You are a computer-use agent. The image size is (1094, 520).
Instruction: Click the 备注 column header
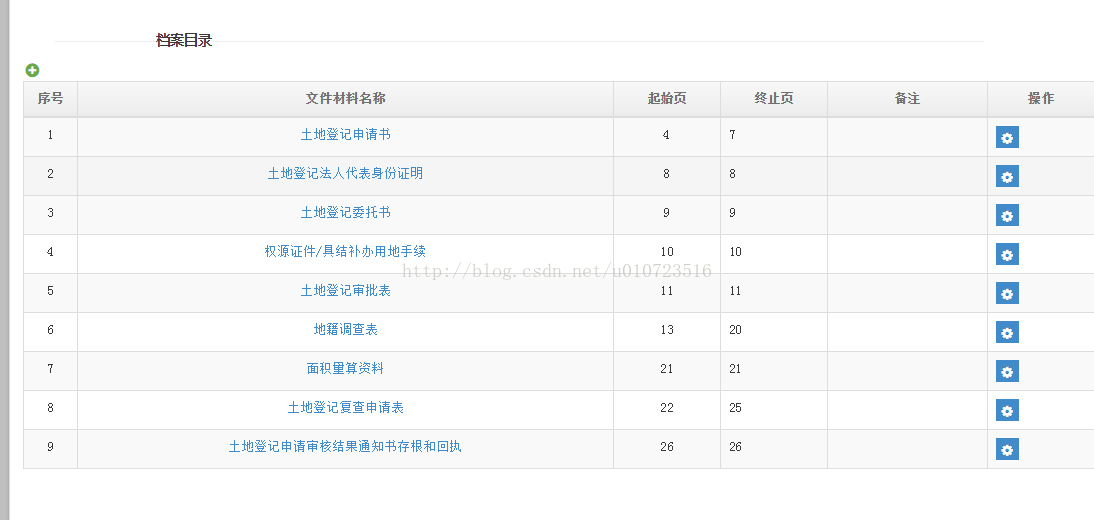[x=907, y=99]
